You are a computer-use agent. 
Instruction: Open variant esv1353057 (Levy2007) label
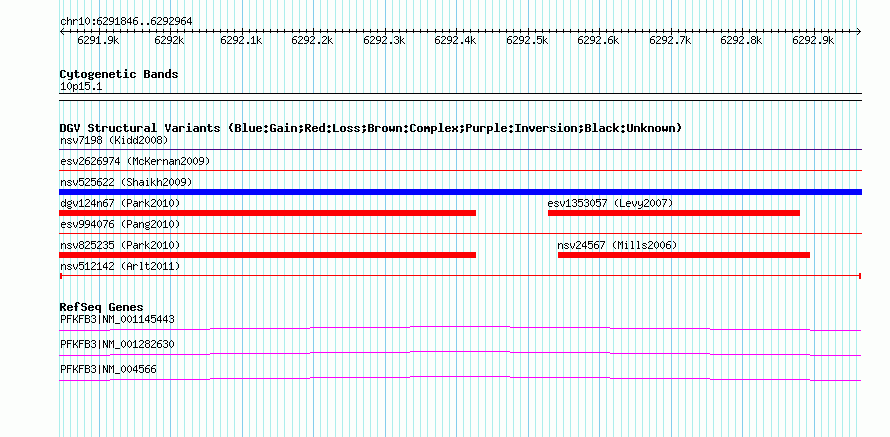pyautogui.click(x=610, y=203)
